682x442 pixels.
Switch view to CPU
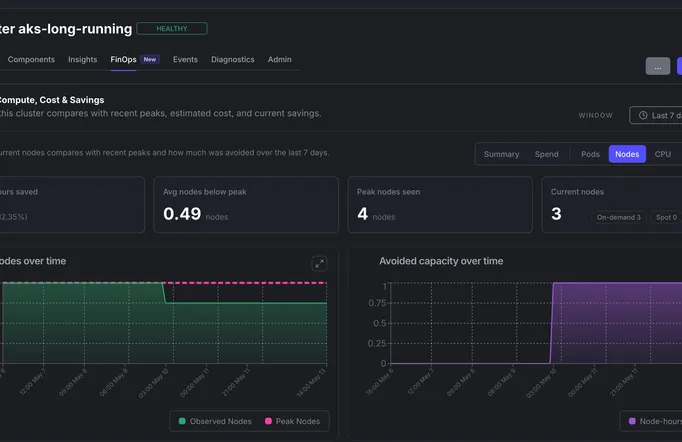point(663,154)
